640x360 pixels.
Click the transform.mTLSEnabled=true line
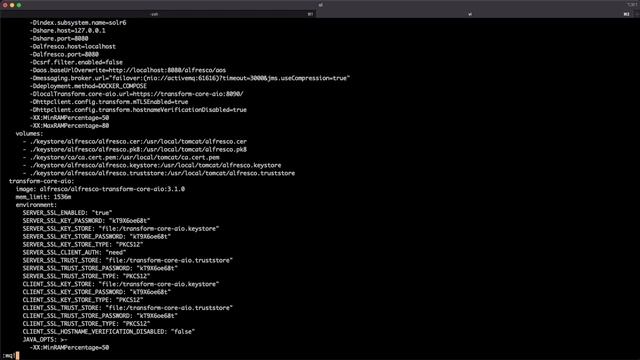109,102
